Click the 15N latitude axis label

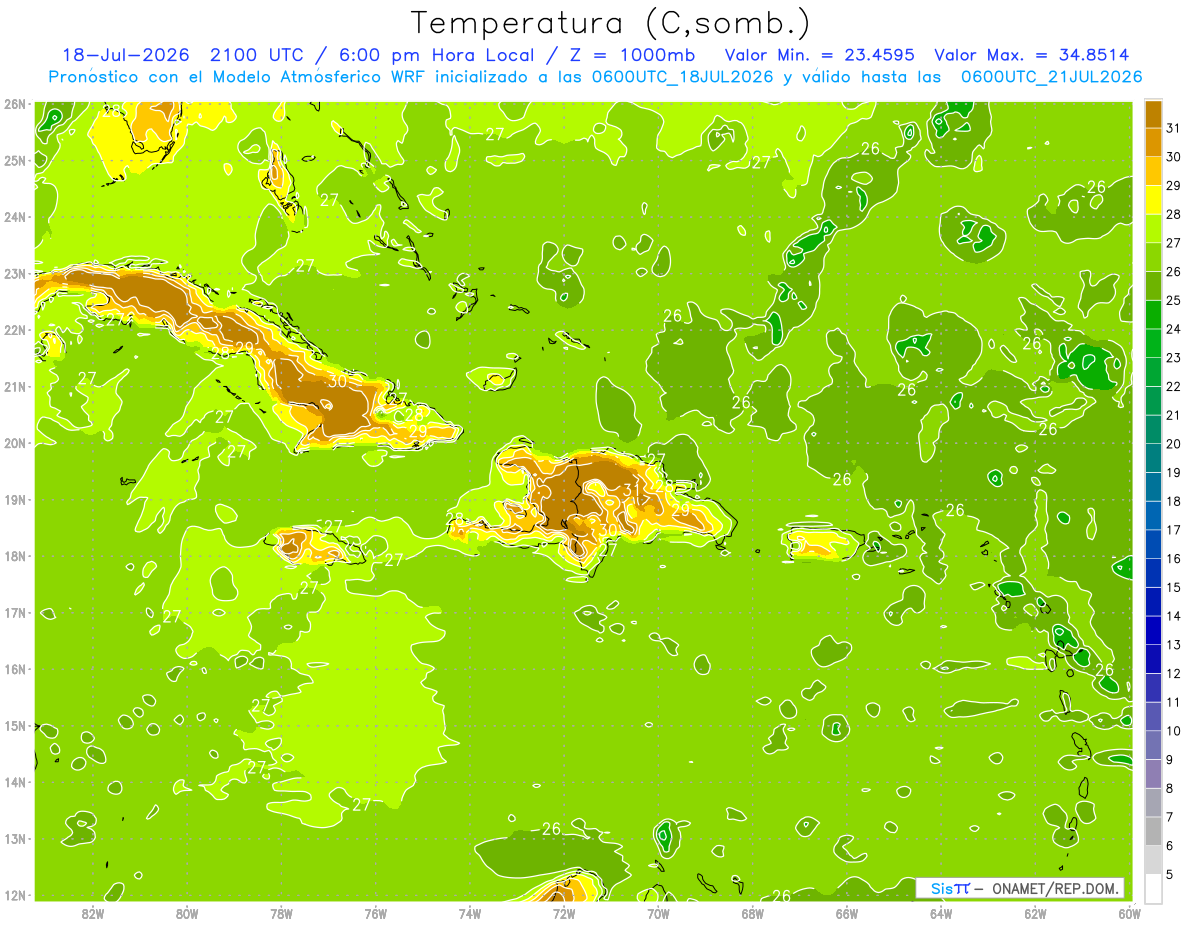pos(14,726)
